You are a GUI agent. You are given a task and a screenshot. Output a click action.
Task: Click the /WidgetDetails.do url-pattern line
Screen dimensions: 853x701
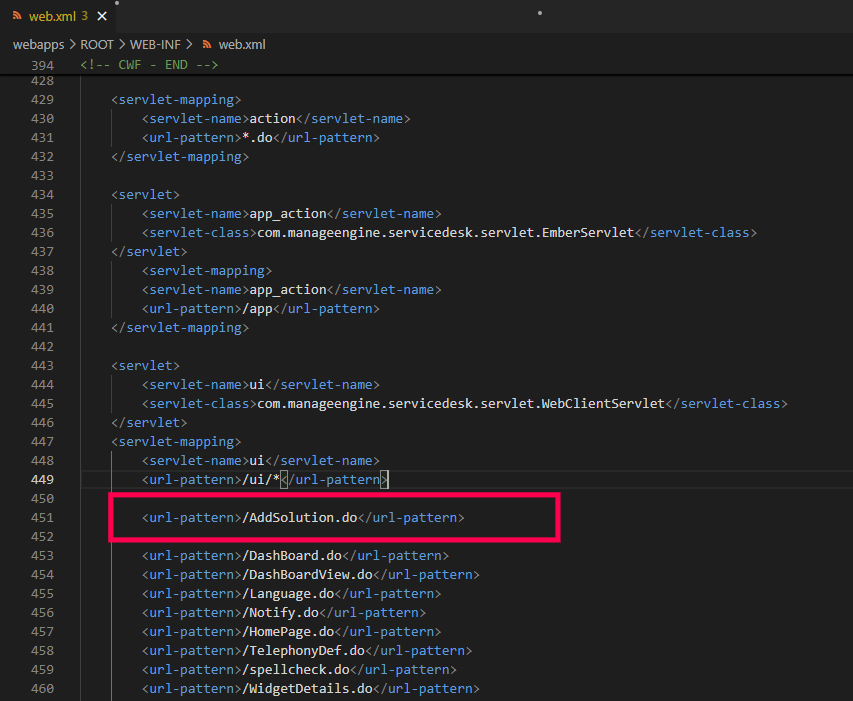pos(308,689)
